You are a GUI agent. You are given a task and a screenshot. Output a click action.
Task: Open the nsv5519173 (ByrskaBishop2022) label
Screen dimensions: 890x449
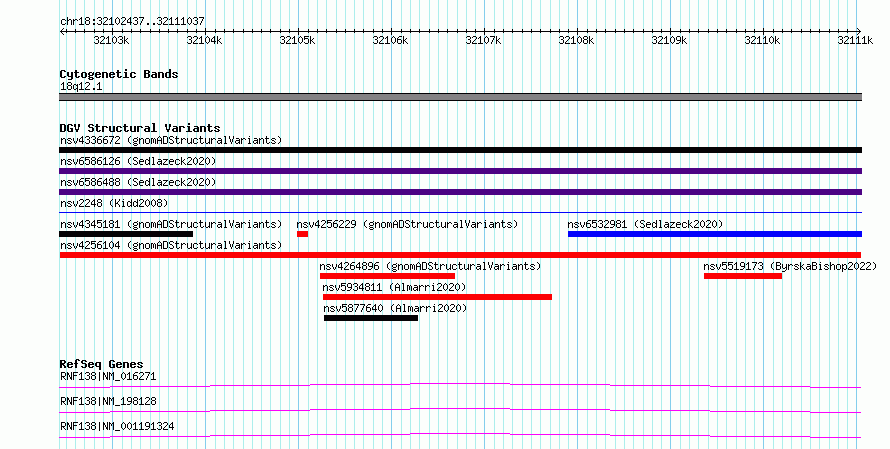[790, 266]
